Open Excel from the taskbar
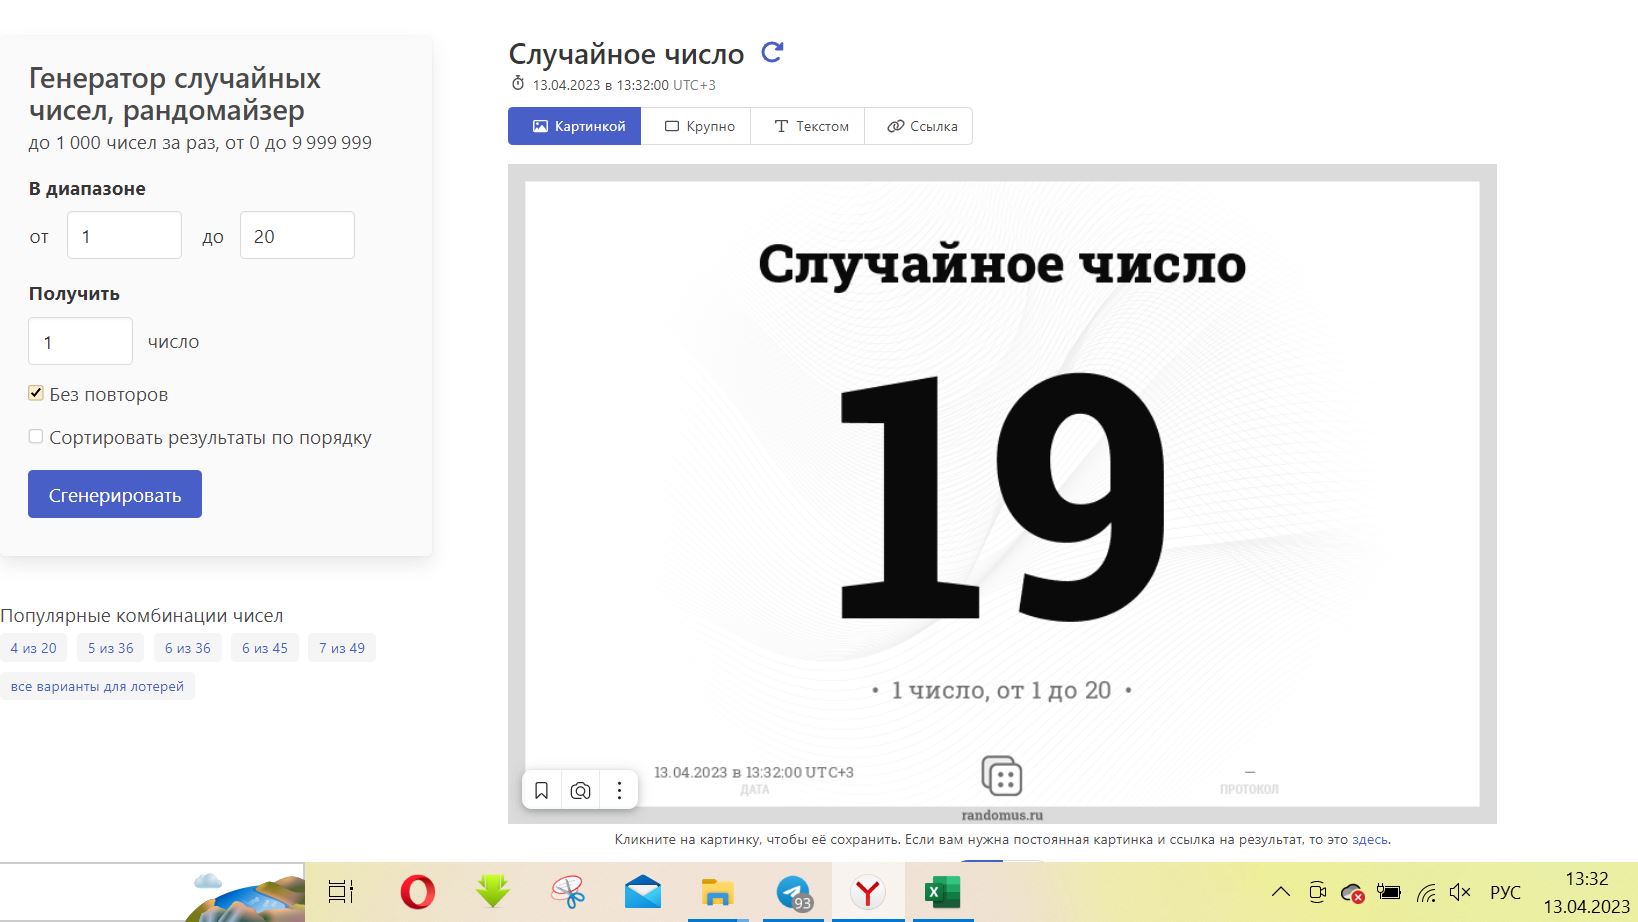Screen dimensions: 1638x922 coord(941,892)
